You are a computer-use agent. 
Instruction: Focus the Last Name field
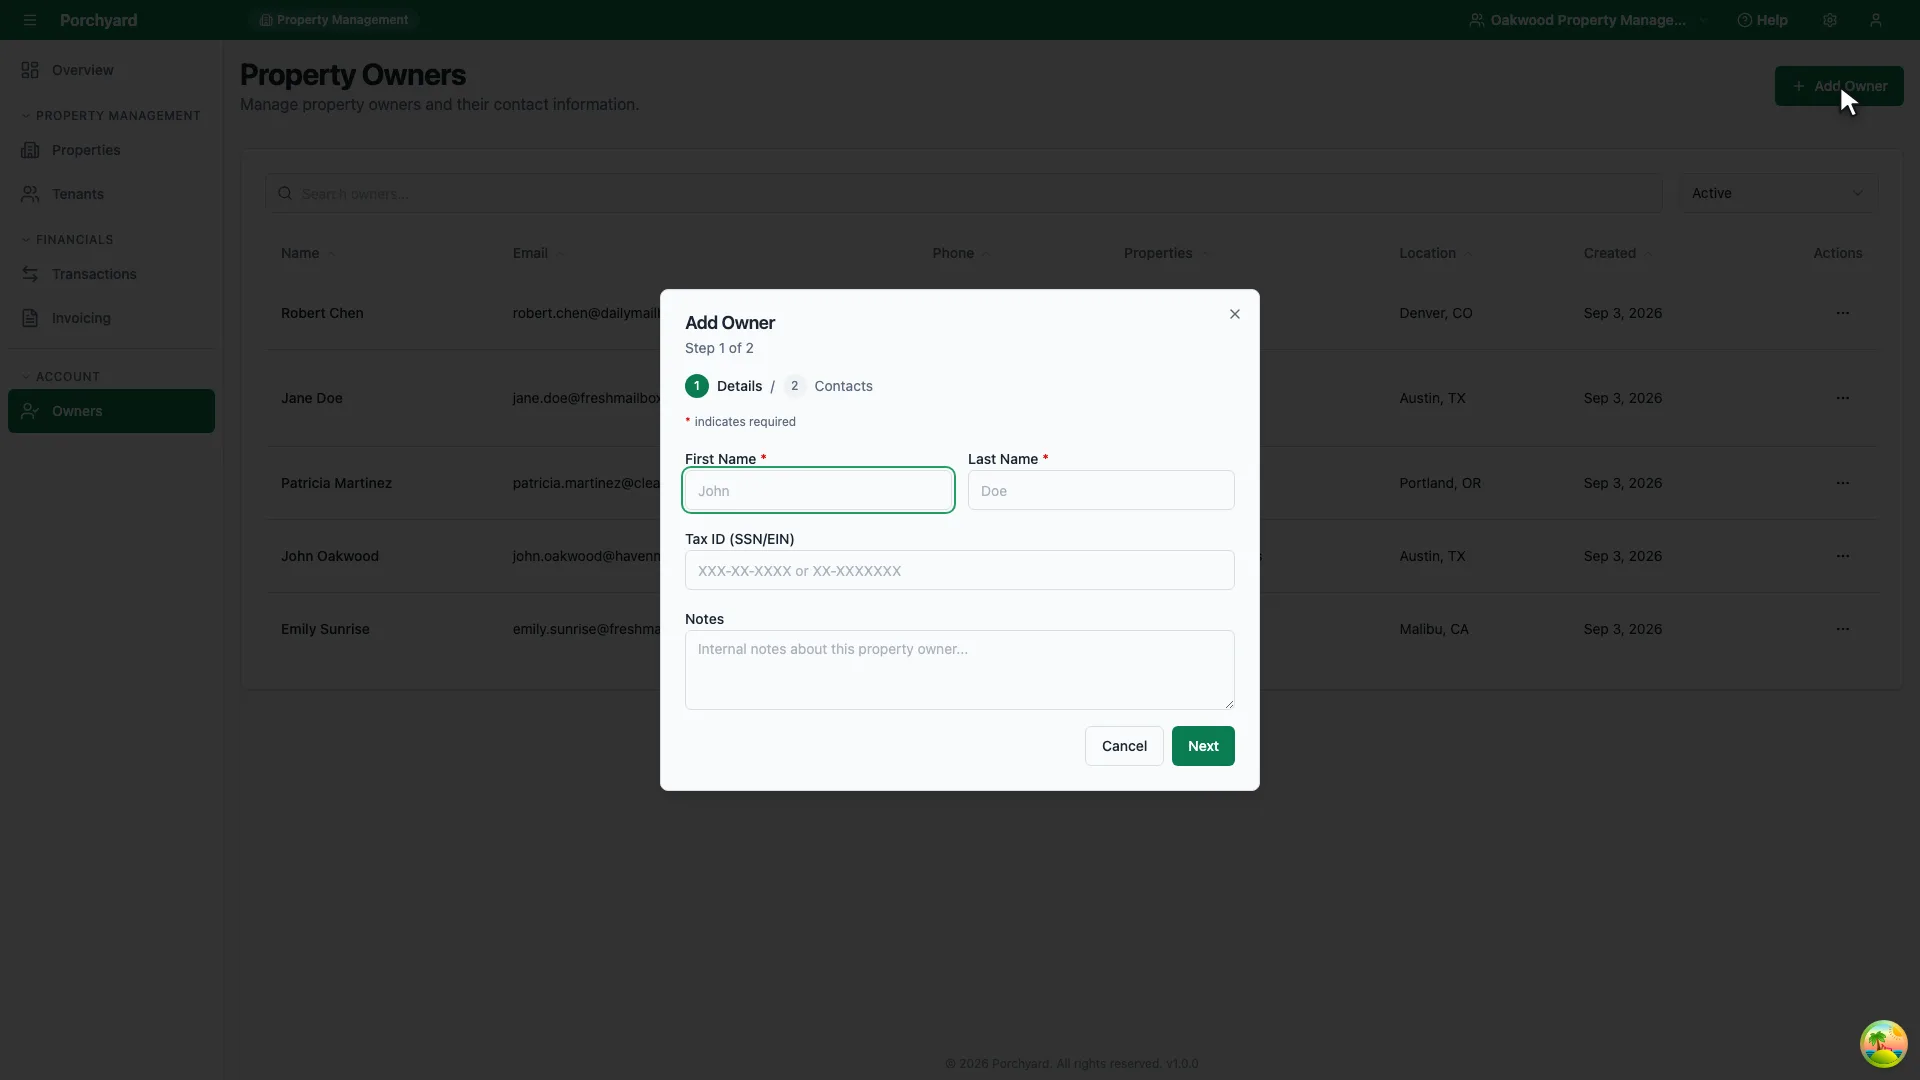click(x=1101, y=490)
